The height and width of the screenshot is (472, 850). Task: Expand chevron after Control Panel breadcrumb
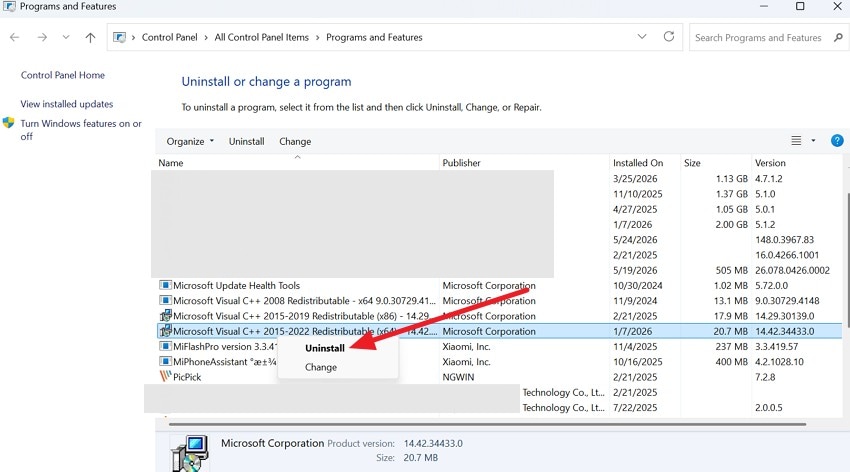[206, 37]
